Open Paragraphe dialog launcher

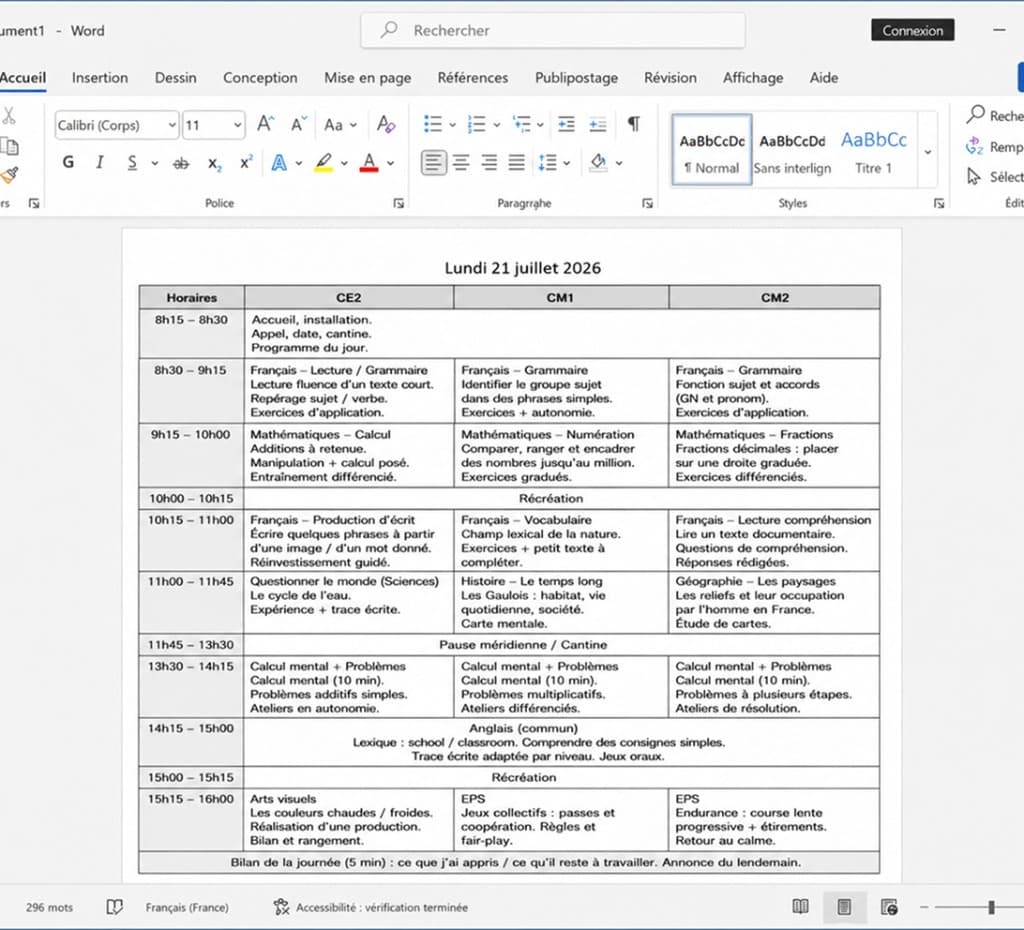pyautogui.click(x=647, y=203)
